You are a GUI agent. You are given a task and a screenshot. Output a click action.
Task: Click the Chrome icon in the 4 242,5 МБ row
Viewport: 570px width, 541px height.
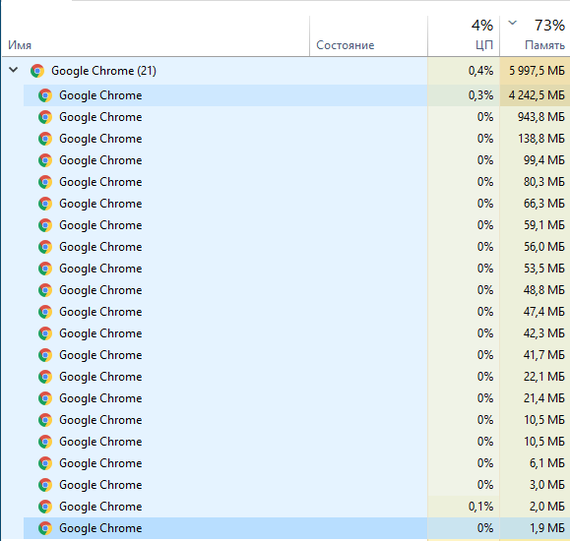click(x=45, y=95)
